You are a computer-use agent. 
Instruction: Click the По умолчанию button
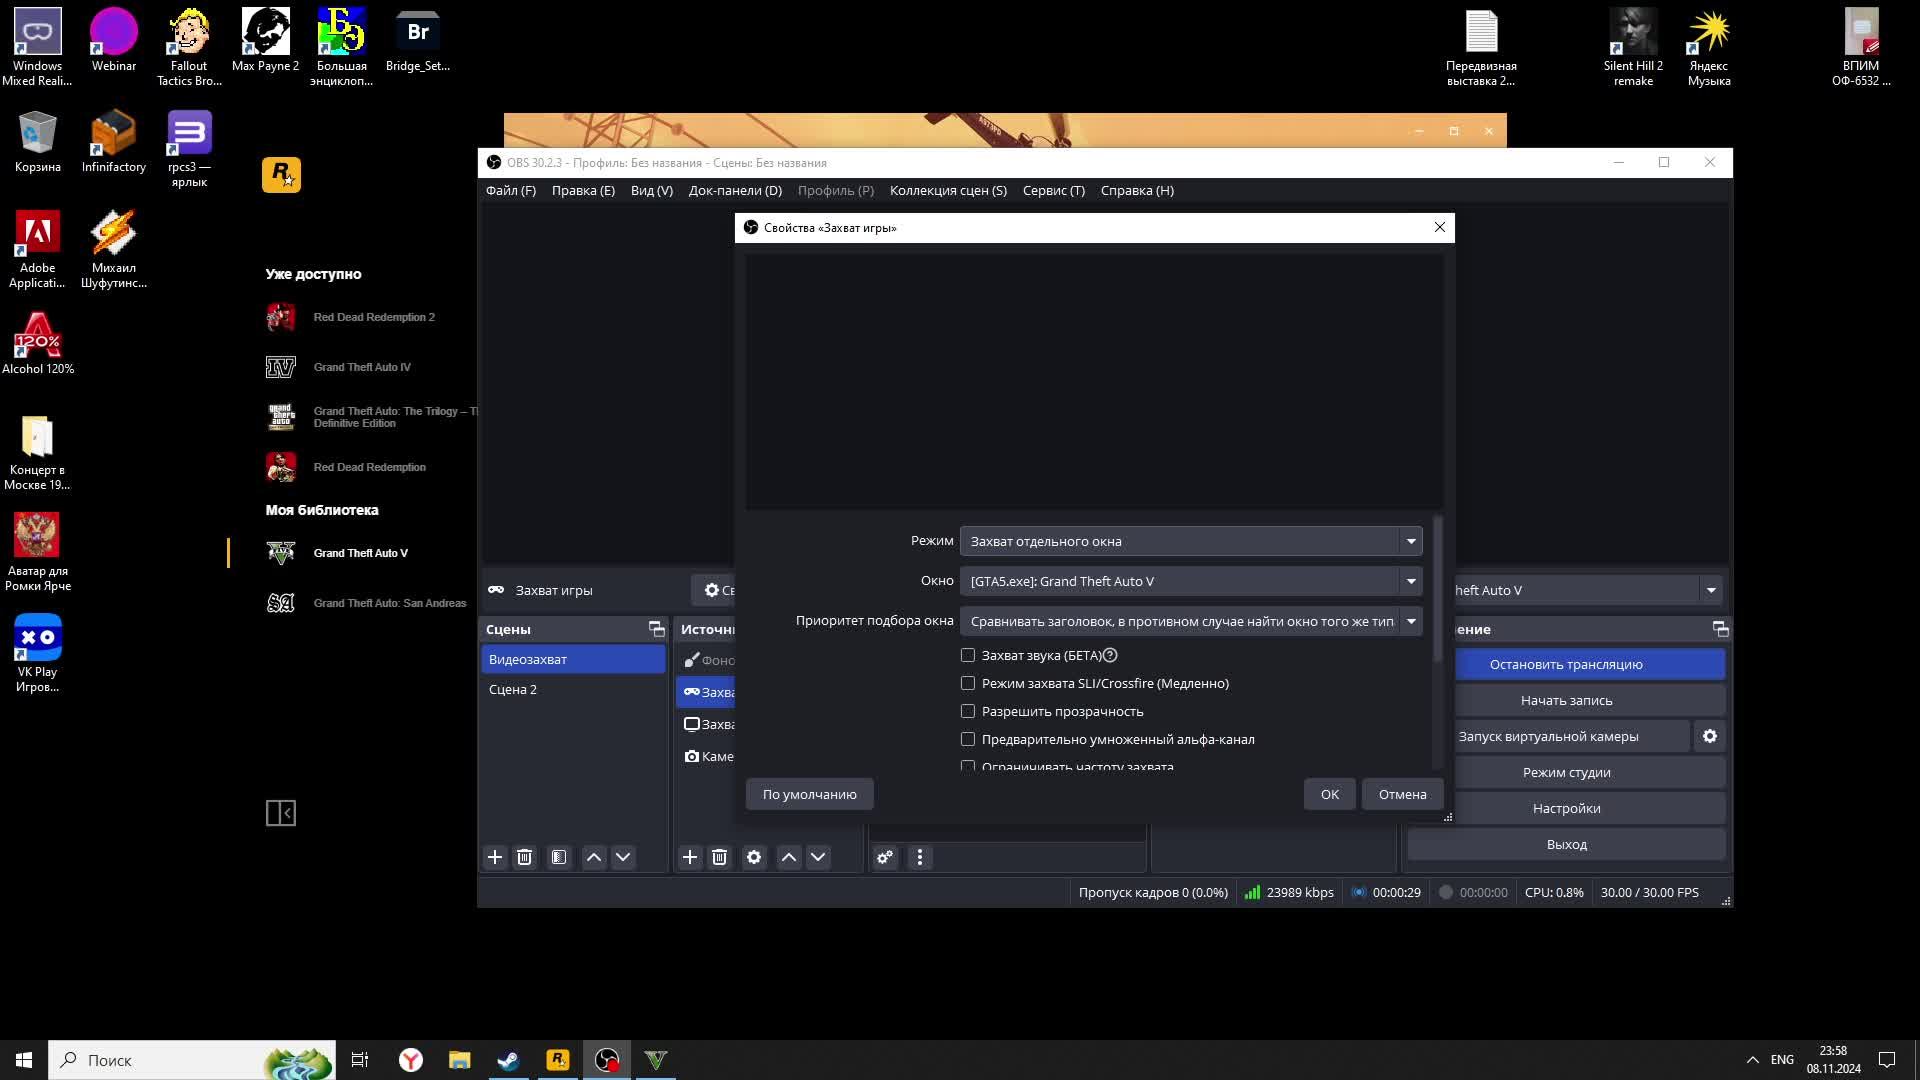pyautogui.click(x=810, y=794)
